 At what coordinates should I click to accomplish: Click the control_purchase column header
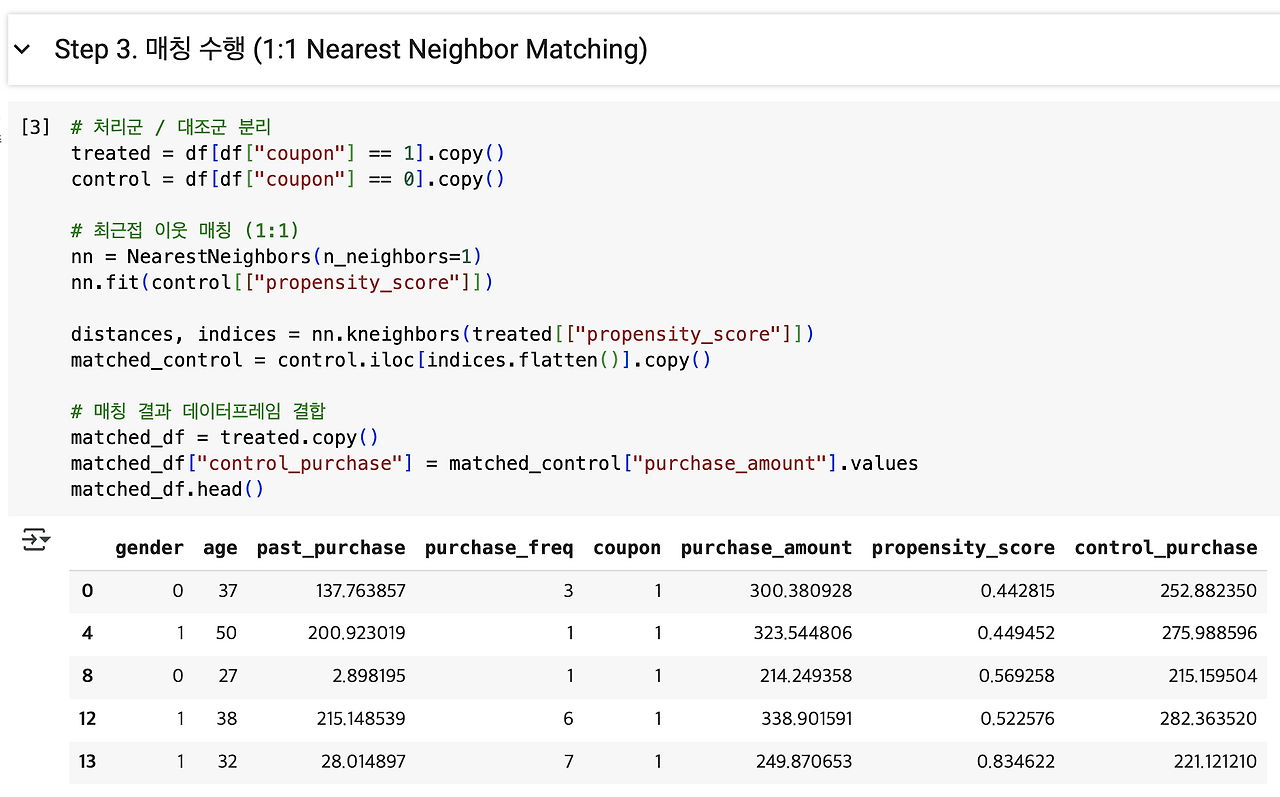pos(1166,548)
